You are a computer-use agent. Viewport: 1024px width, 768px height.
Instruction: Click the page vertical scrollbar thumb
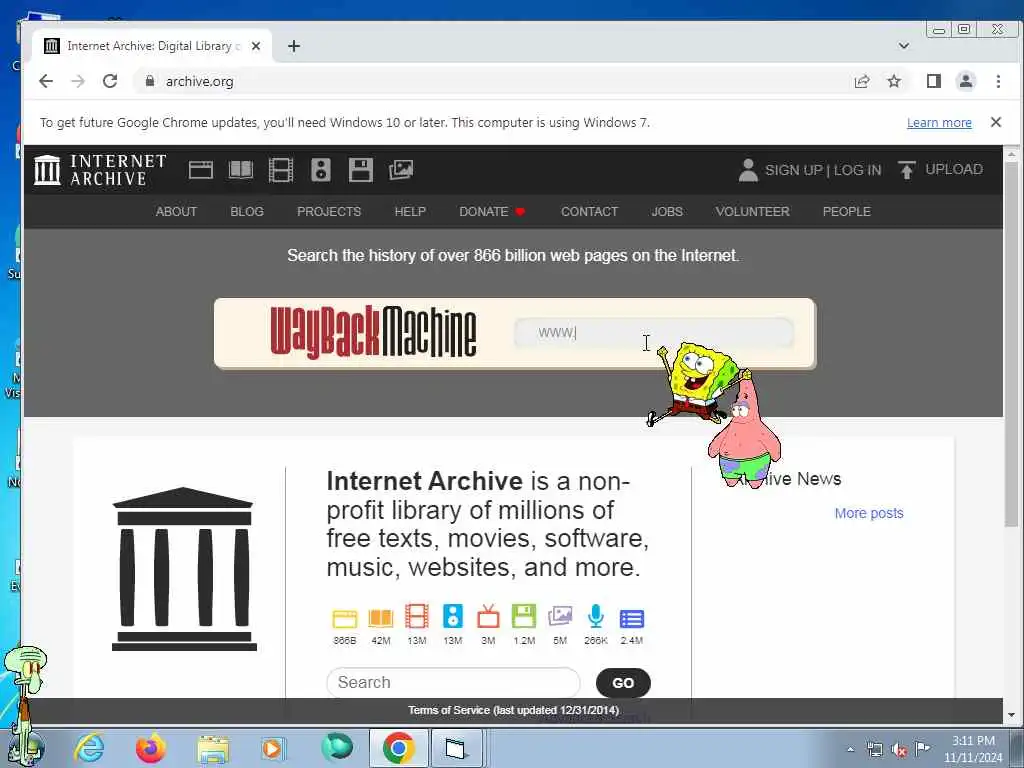click(1012, 346)
